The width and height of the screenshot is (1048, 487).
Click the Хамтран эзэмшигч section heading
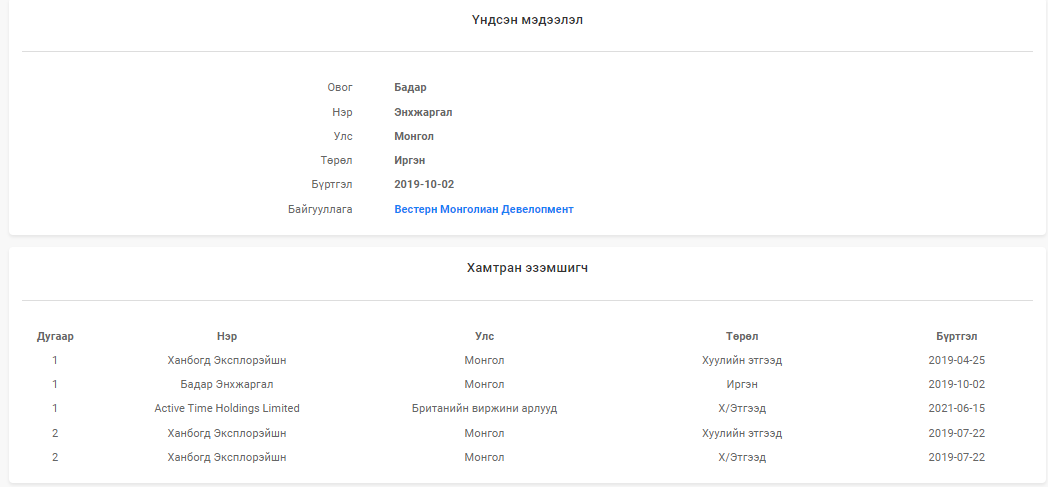point(527,268)
